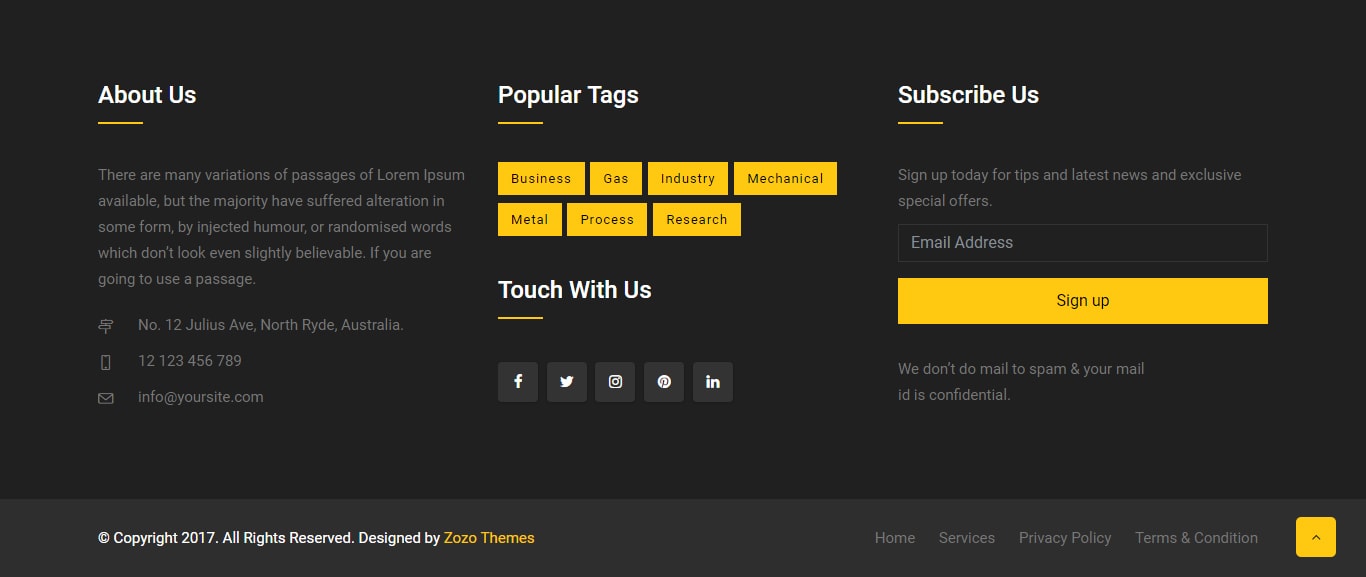Select the Business tag
The width and height of the screenshot is (1366, 577).
(x=541, y=179)
